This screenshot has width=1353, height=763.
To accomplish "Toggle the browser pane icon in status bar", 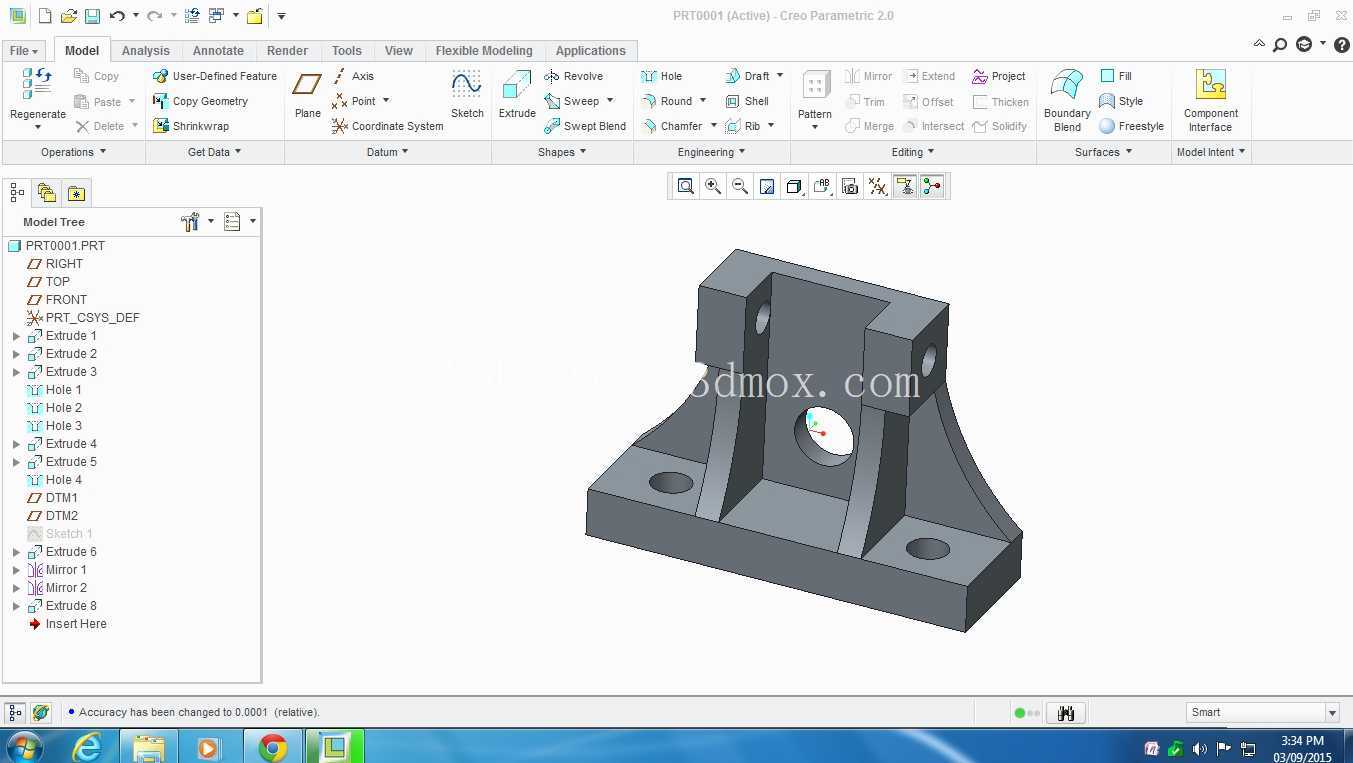I will [x=41, y=713].
